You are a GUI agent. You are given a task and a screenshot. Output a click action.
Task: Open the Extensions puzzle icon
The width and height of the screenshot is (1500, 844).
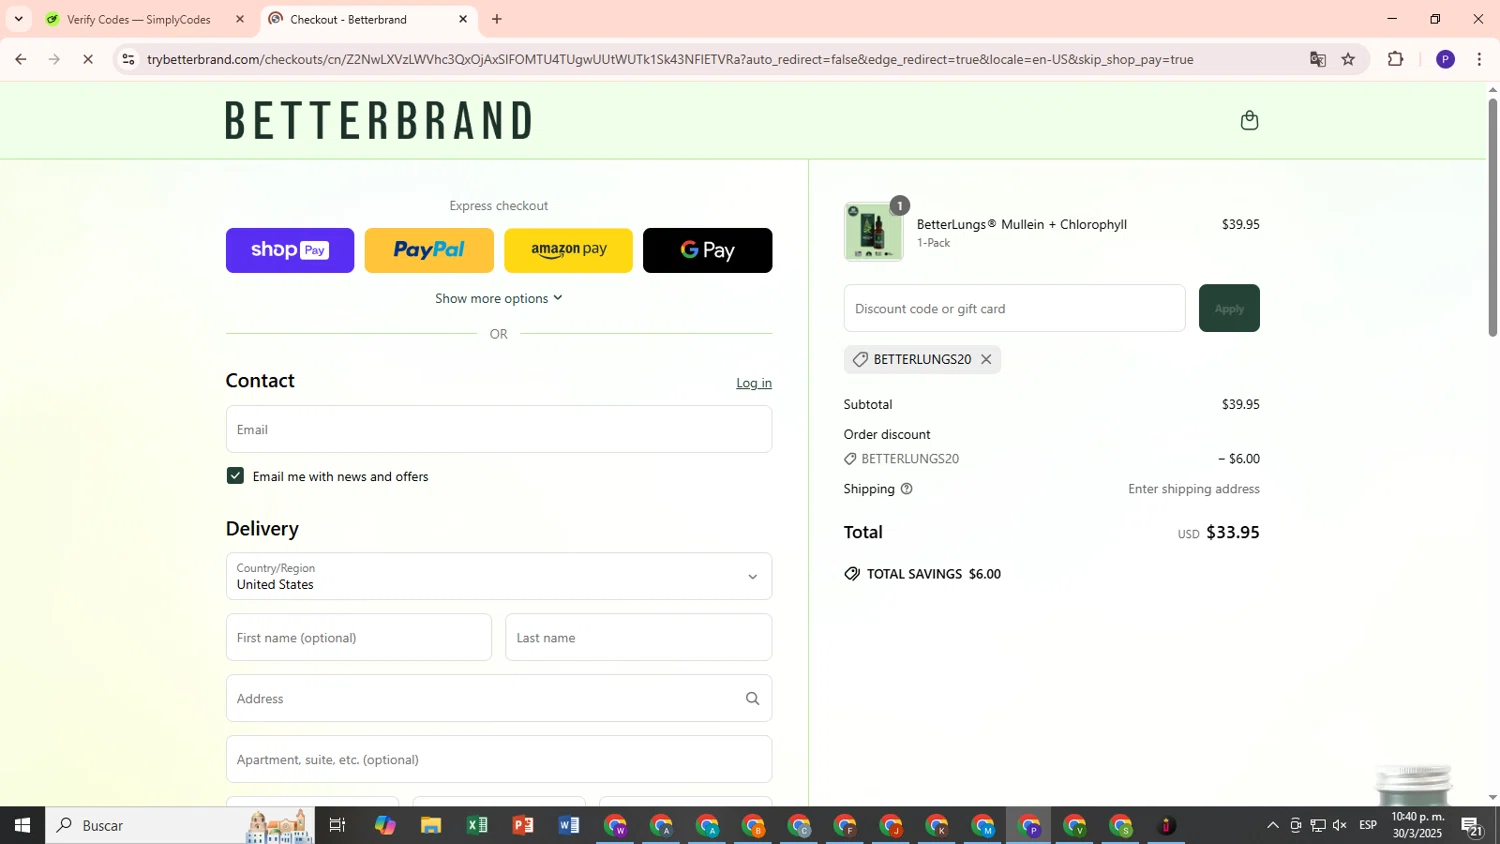point(1396,59)
